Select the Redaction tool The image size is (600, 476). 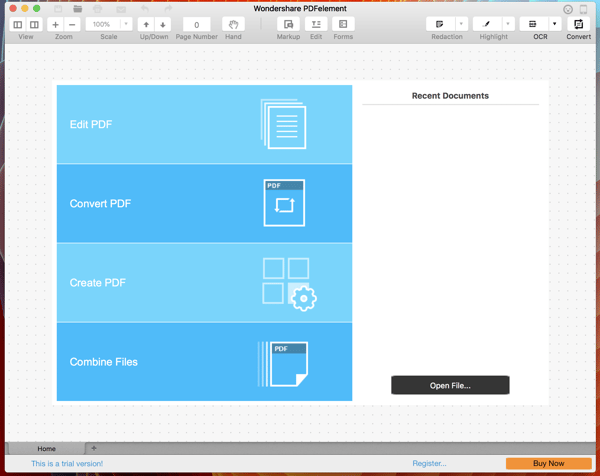tap(440, 24)
